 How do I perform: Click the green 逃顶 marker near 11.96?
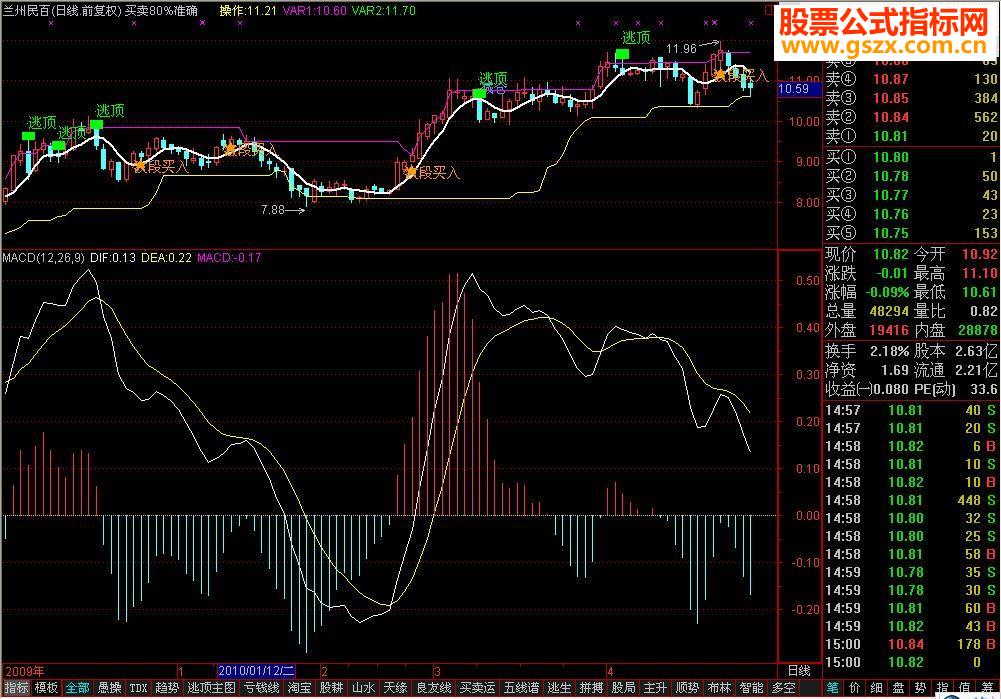pos(622,55)
